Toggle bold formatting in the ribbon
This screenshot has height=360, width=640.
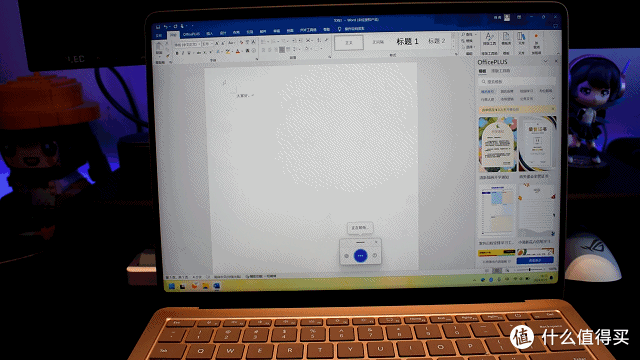coord(177,53)
